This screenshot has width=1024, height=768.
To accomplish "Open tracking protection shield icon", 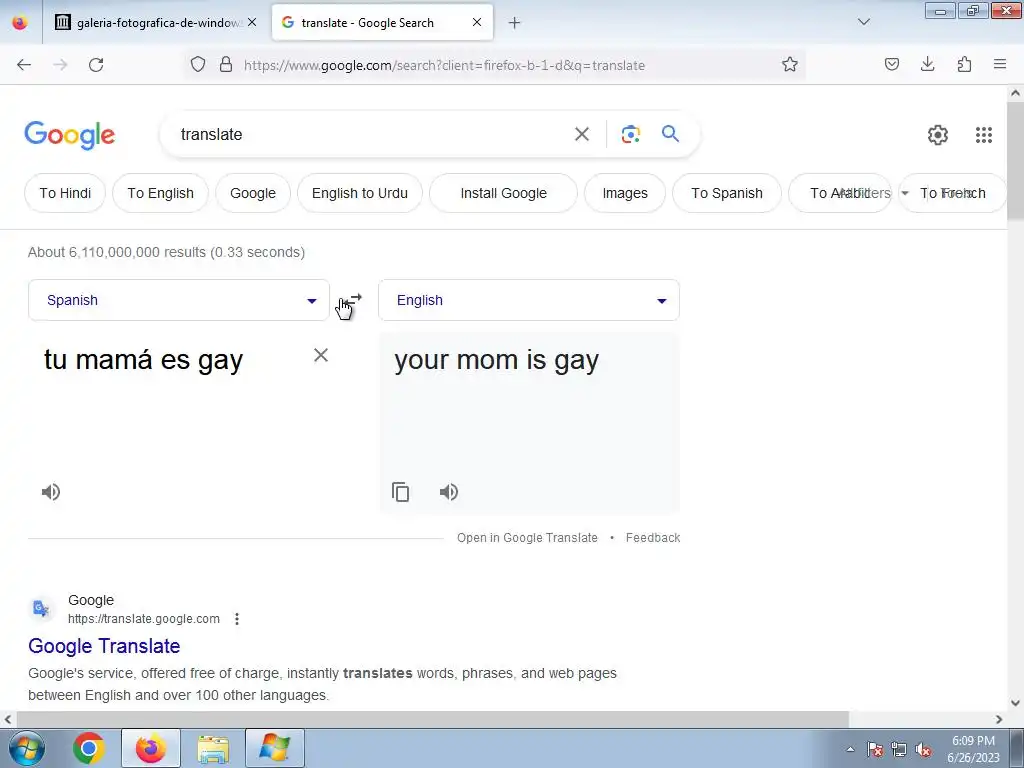I will [x=198, y=65].
